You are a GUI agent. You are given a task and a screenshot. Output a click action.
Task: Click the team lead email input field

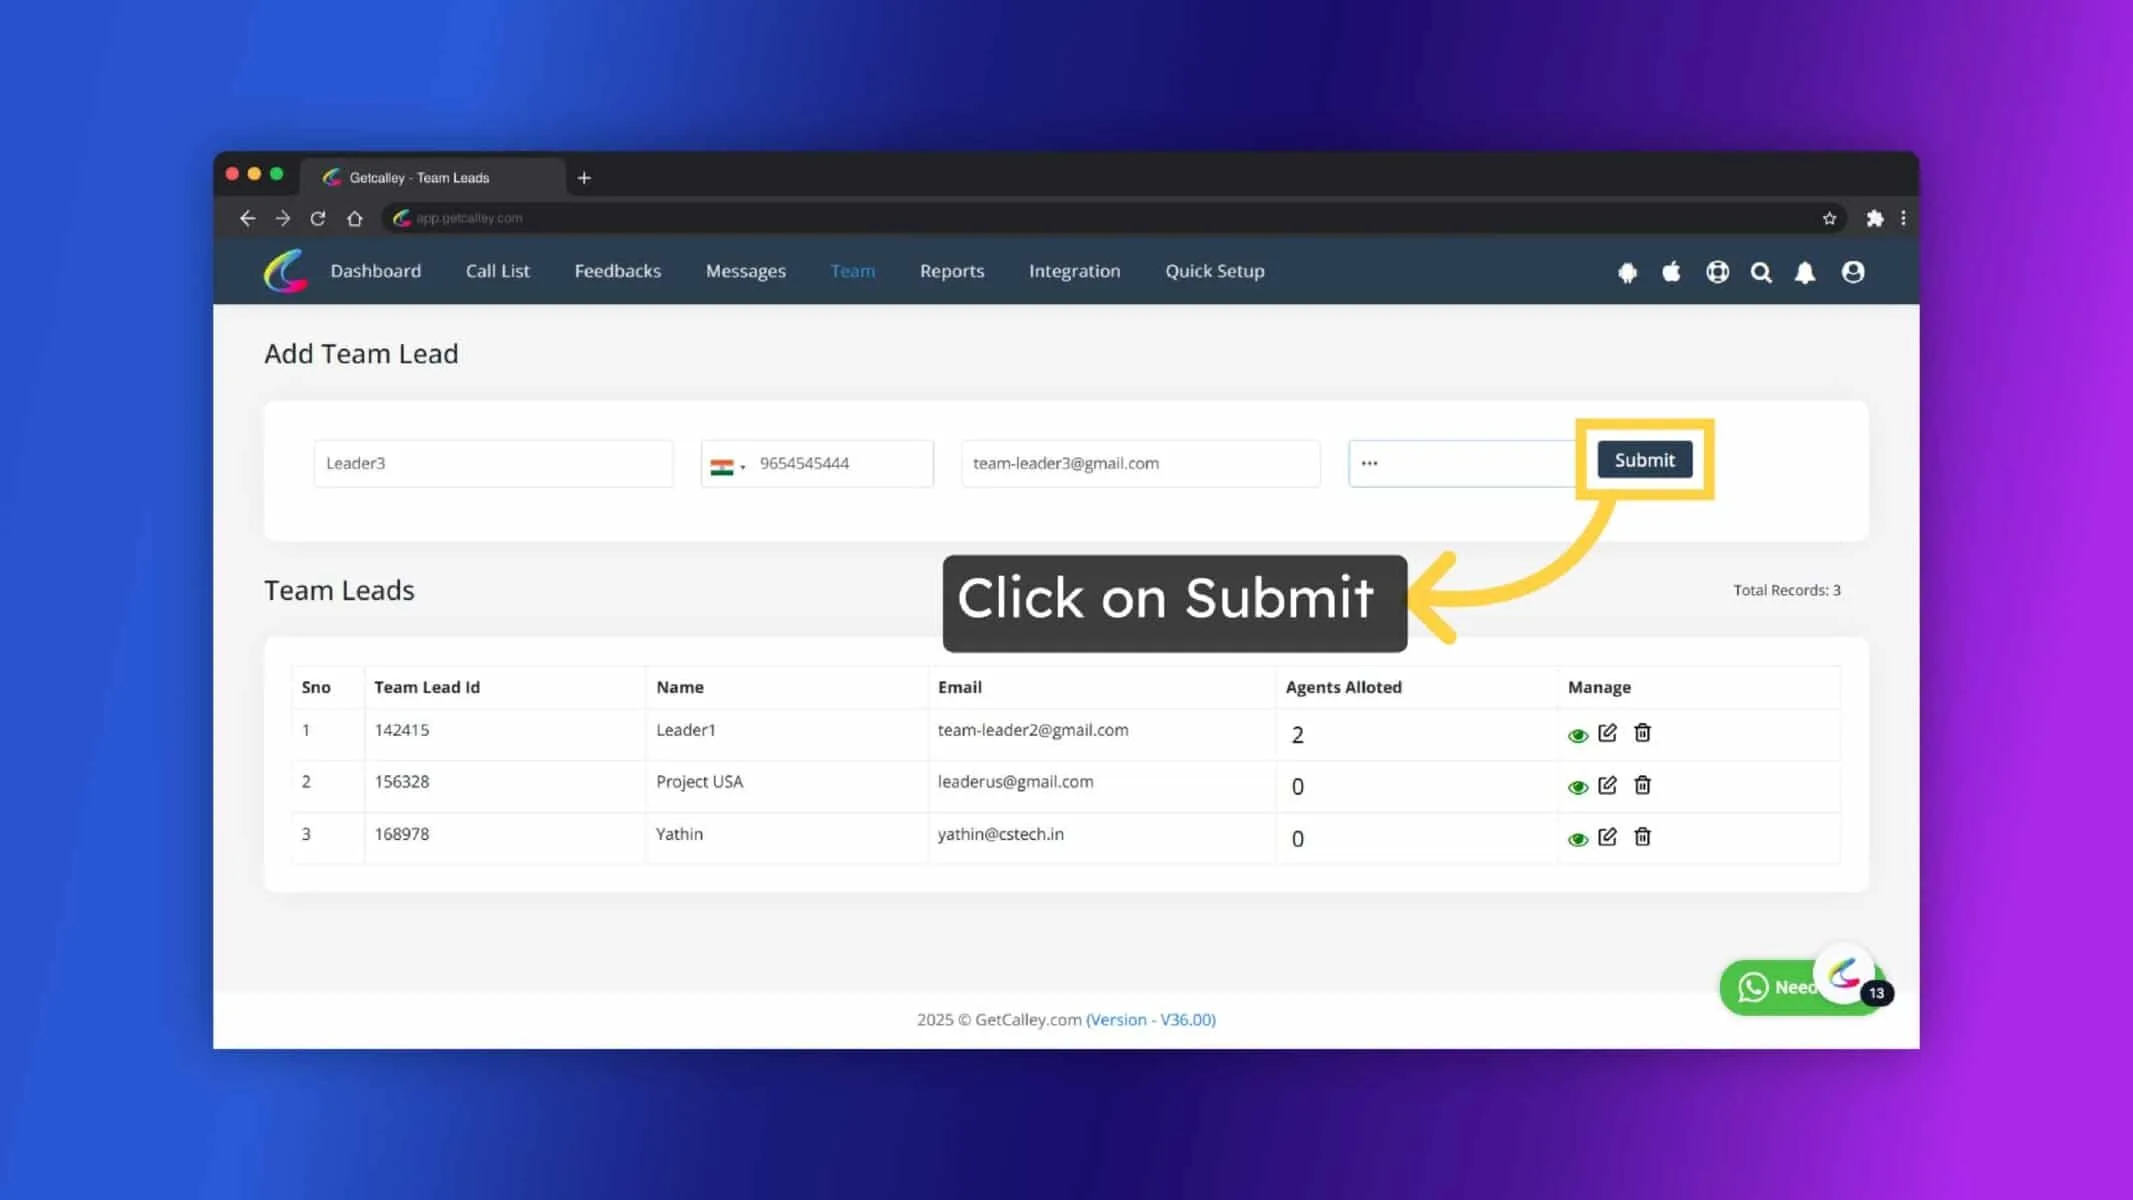coord(1140,463)
